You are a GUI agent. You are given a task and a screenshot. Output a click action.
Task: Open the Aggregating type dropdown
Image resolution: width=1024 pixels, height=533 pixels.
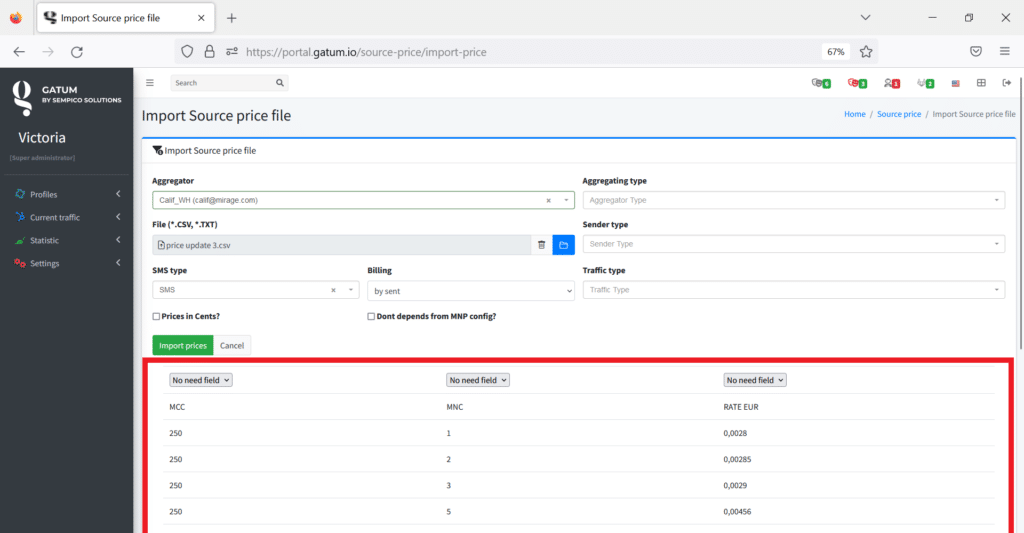(x=793, y=200)
